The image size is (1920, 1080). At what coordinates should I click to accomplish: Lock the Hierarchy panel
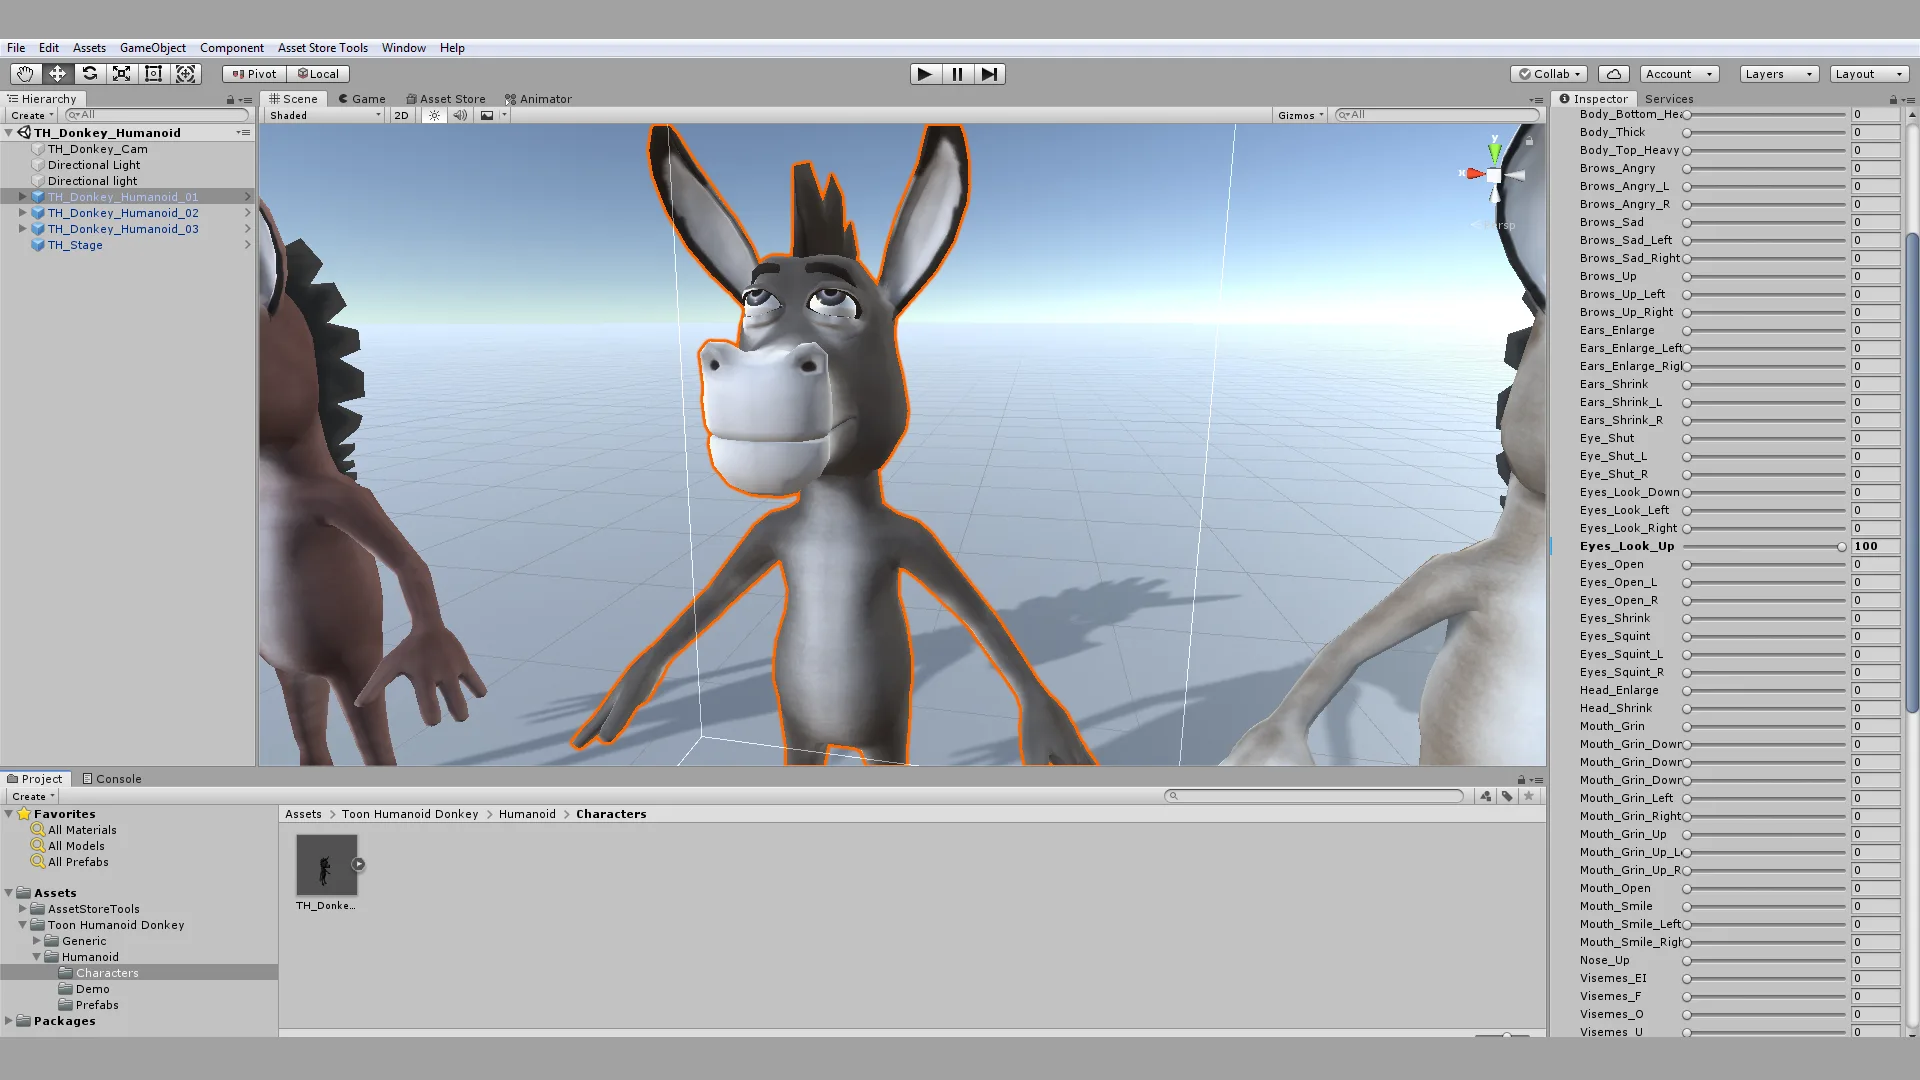click(x=230, y=99)
